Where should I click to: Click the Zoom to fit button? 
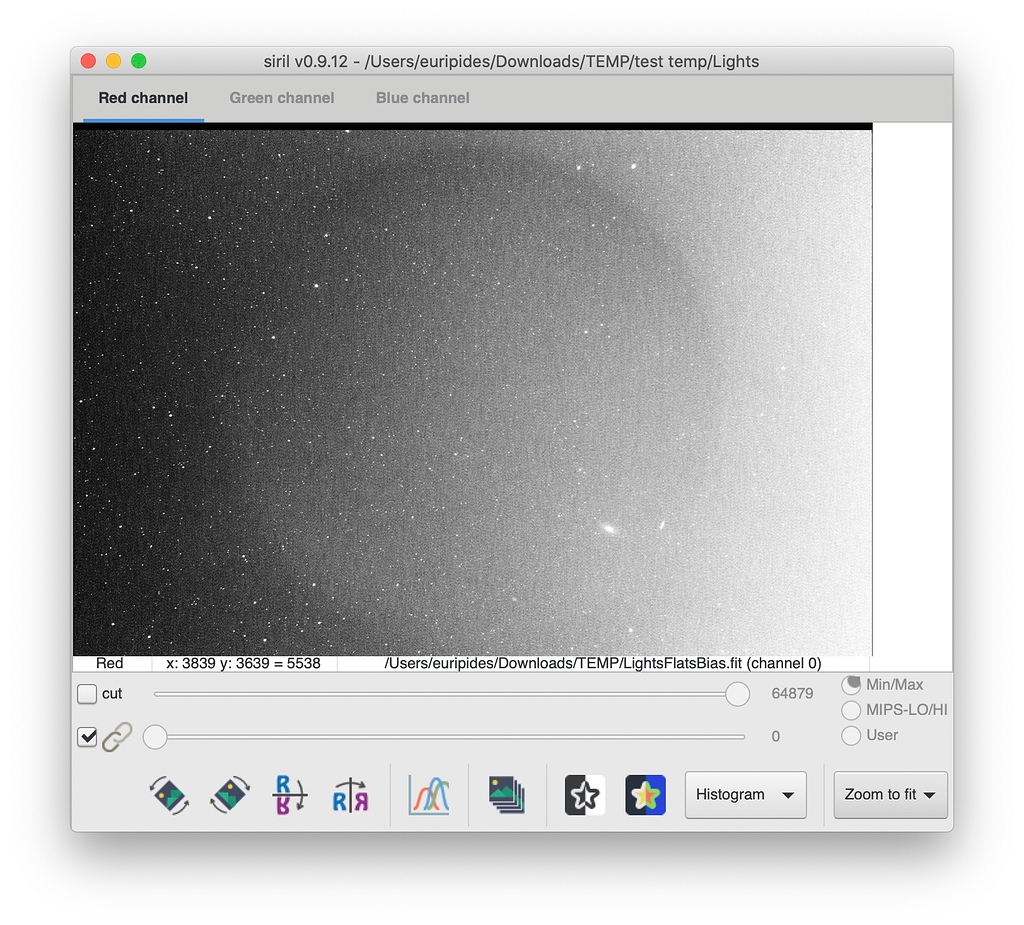click(880, 795)
